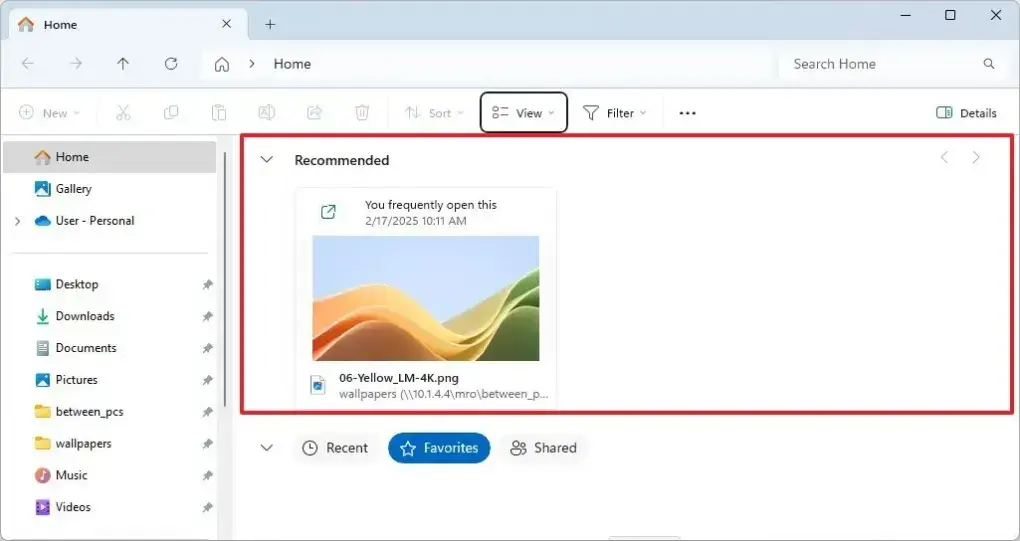
Task: Click the open-in-new icon on recommended card
Action: [x=329, y=212]
